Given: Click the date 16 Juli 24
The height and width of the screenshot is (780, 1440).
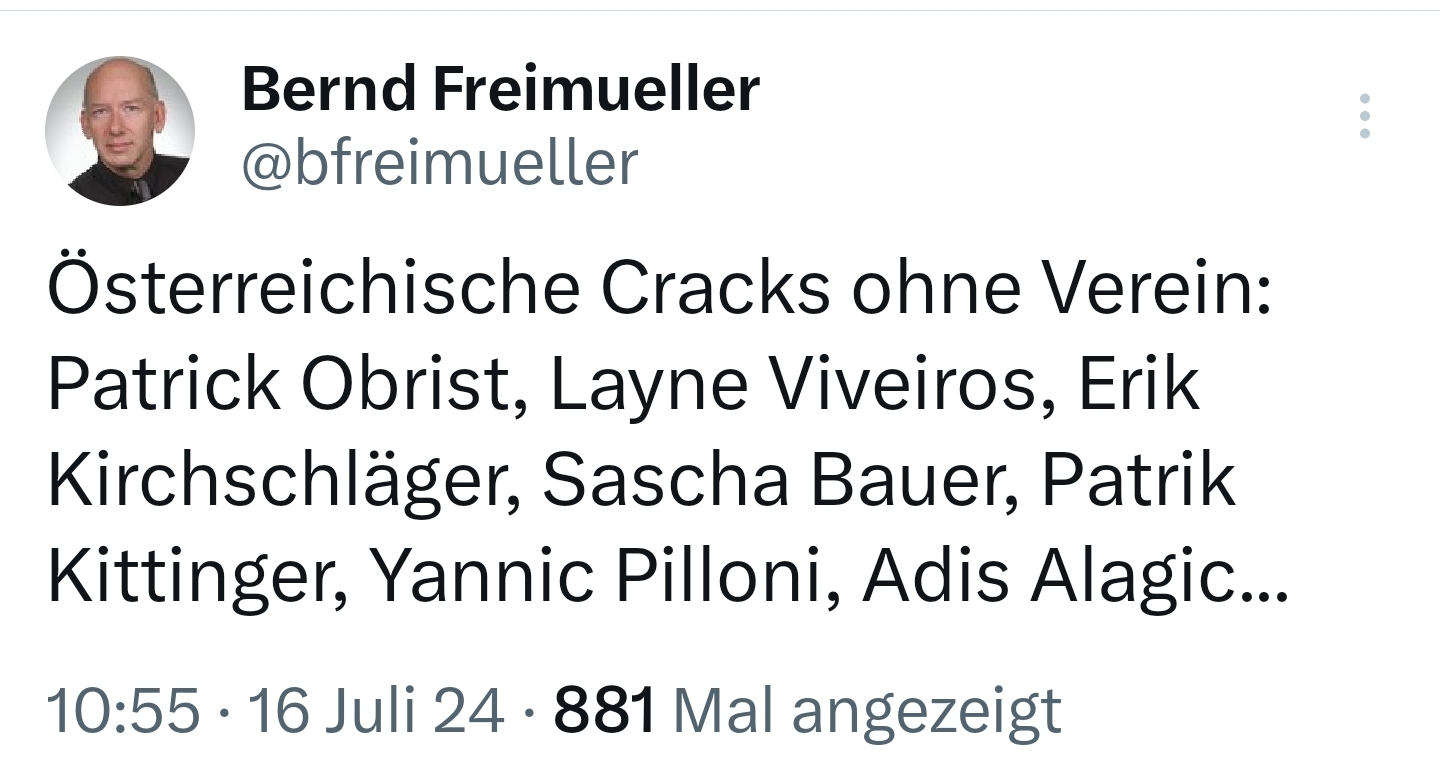Looking at the screenshot, I should (x=376, y=711).
